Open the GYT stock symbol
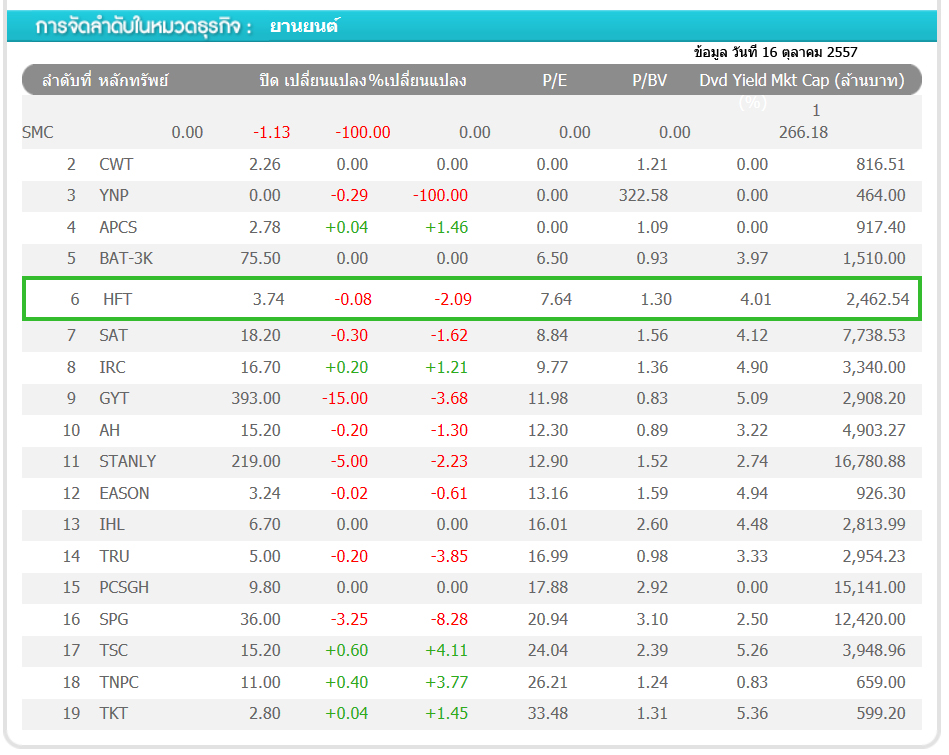The image size is (949, 755). 114,399
